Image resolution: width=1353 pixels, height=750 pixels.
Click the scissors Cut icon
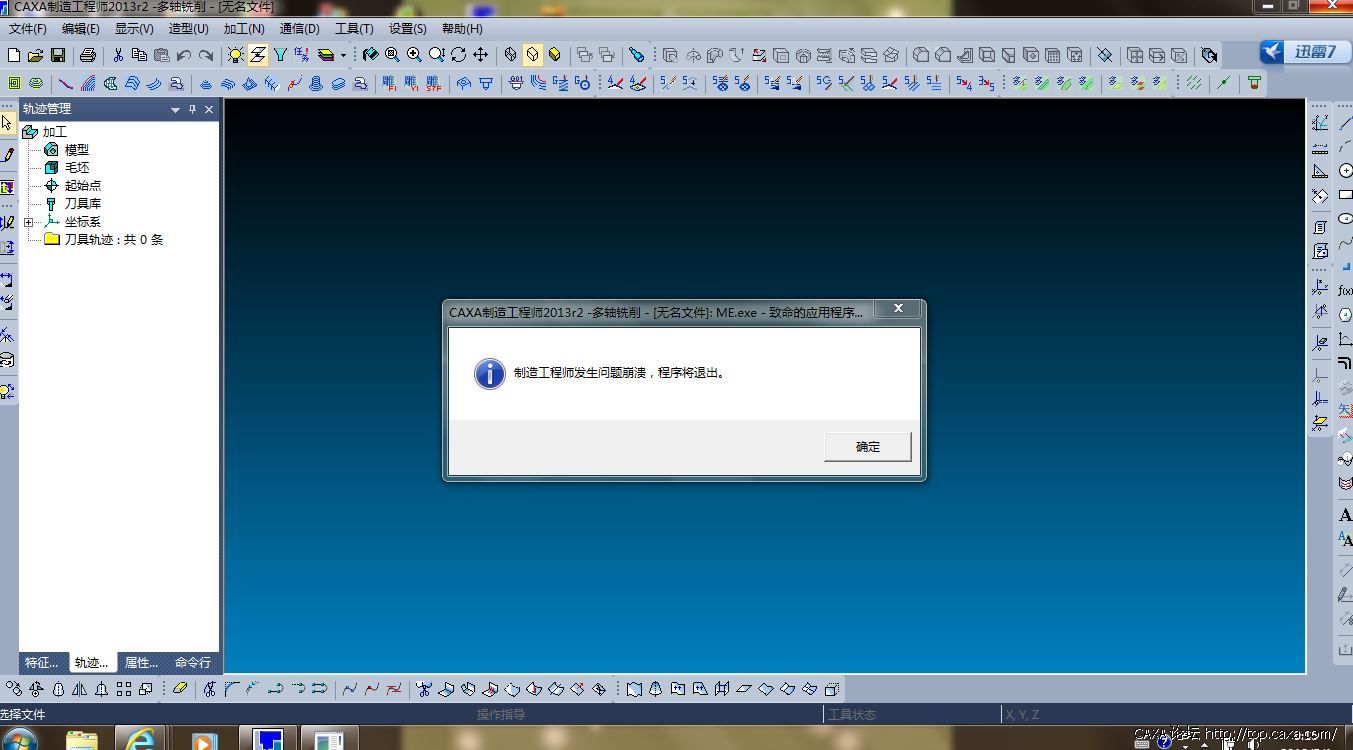click(x=118, y=55)
